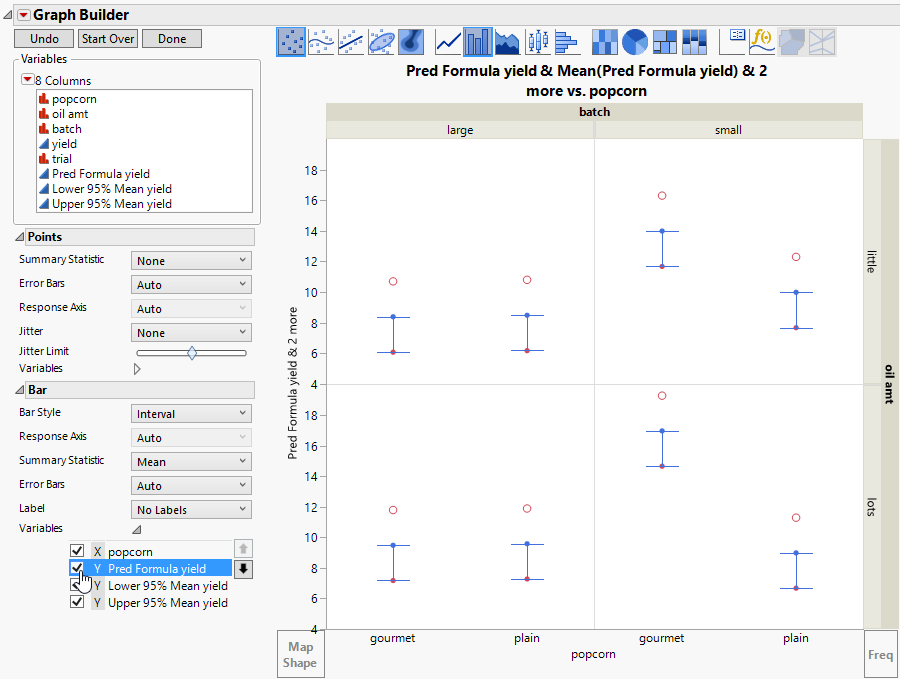Adjust the Jitter Limit slider
The height and width of the screenshot is (679, 900).
coord(191,352)
